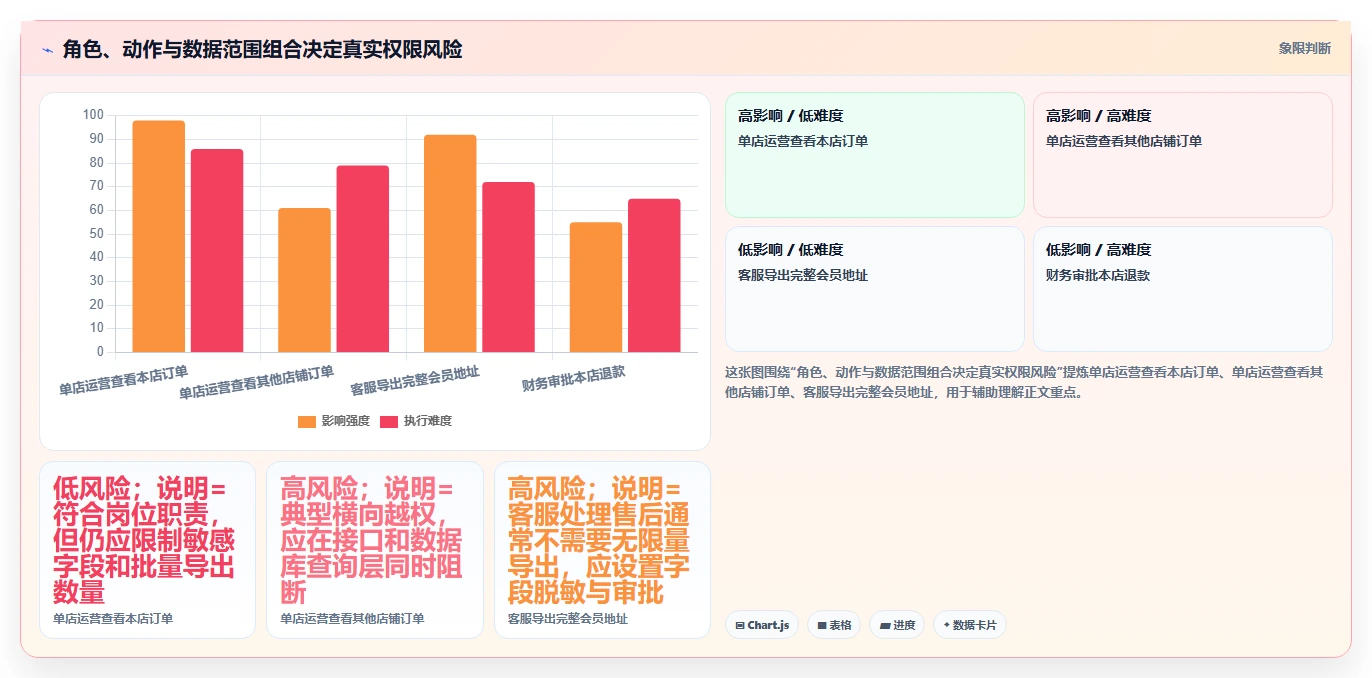Click 客服导出完整会员地址 in the quadrant card
Image resolution: width=1372 pixels, height=678 pixels.
(x=803, y=275)
